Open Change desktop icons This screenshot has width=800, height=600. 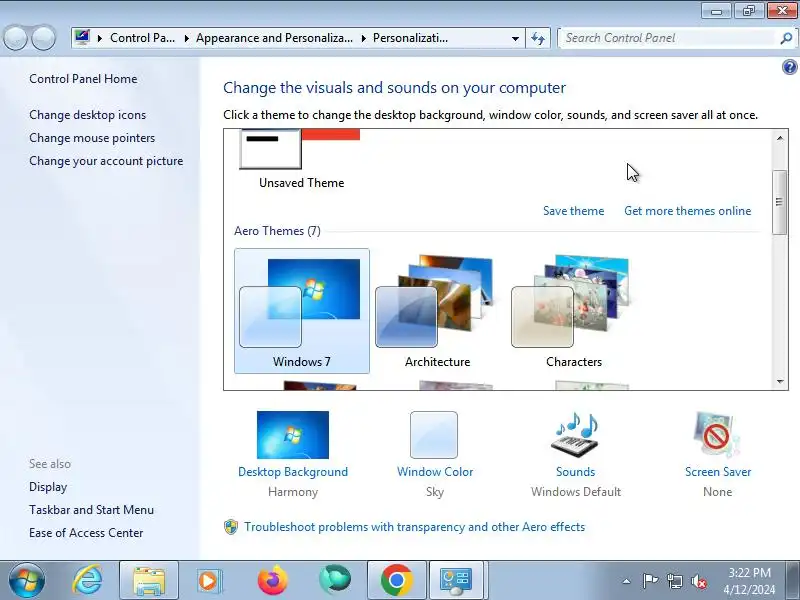coord(87,115)
